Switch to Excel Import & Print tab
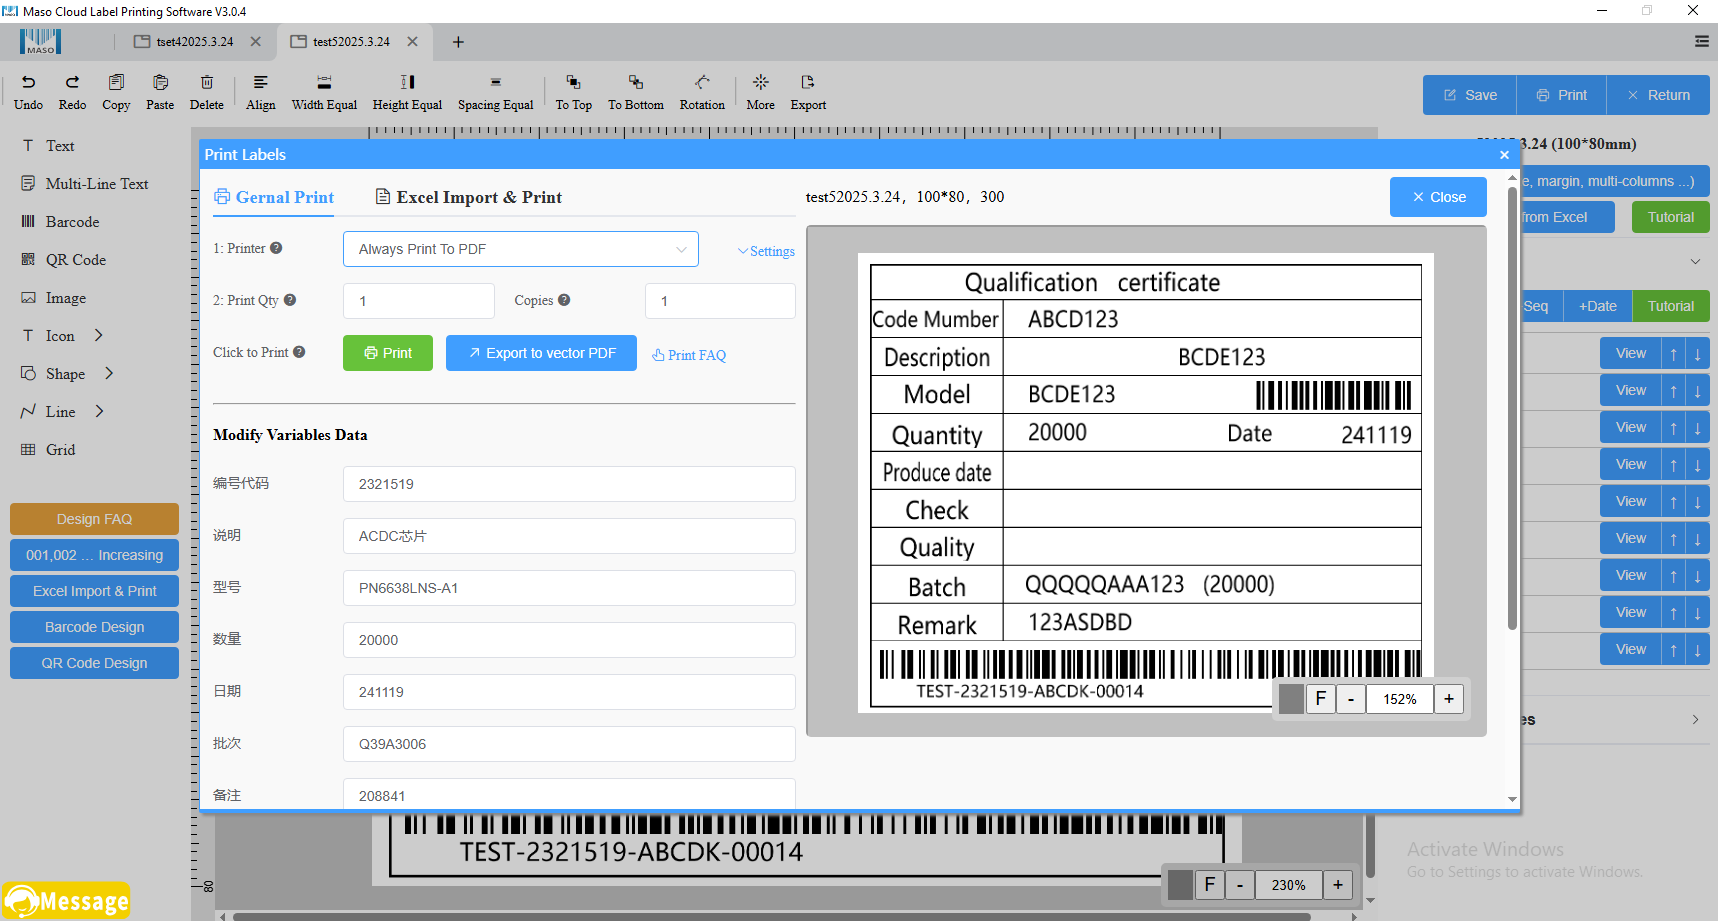 tap(468, 197)
